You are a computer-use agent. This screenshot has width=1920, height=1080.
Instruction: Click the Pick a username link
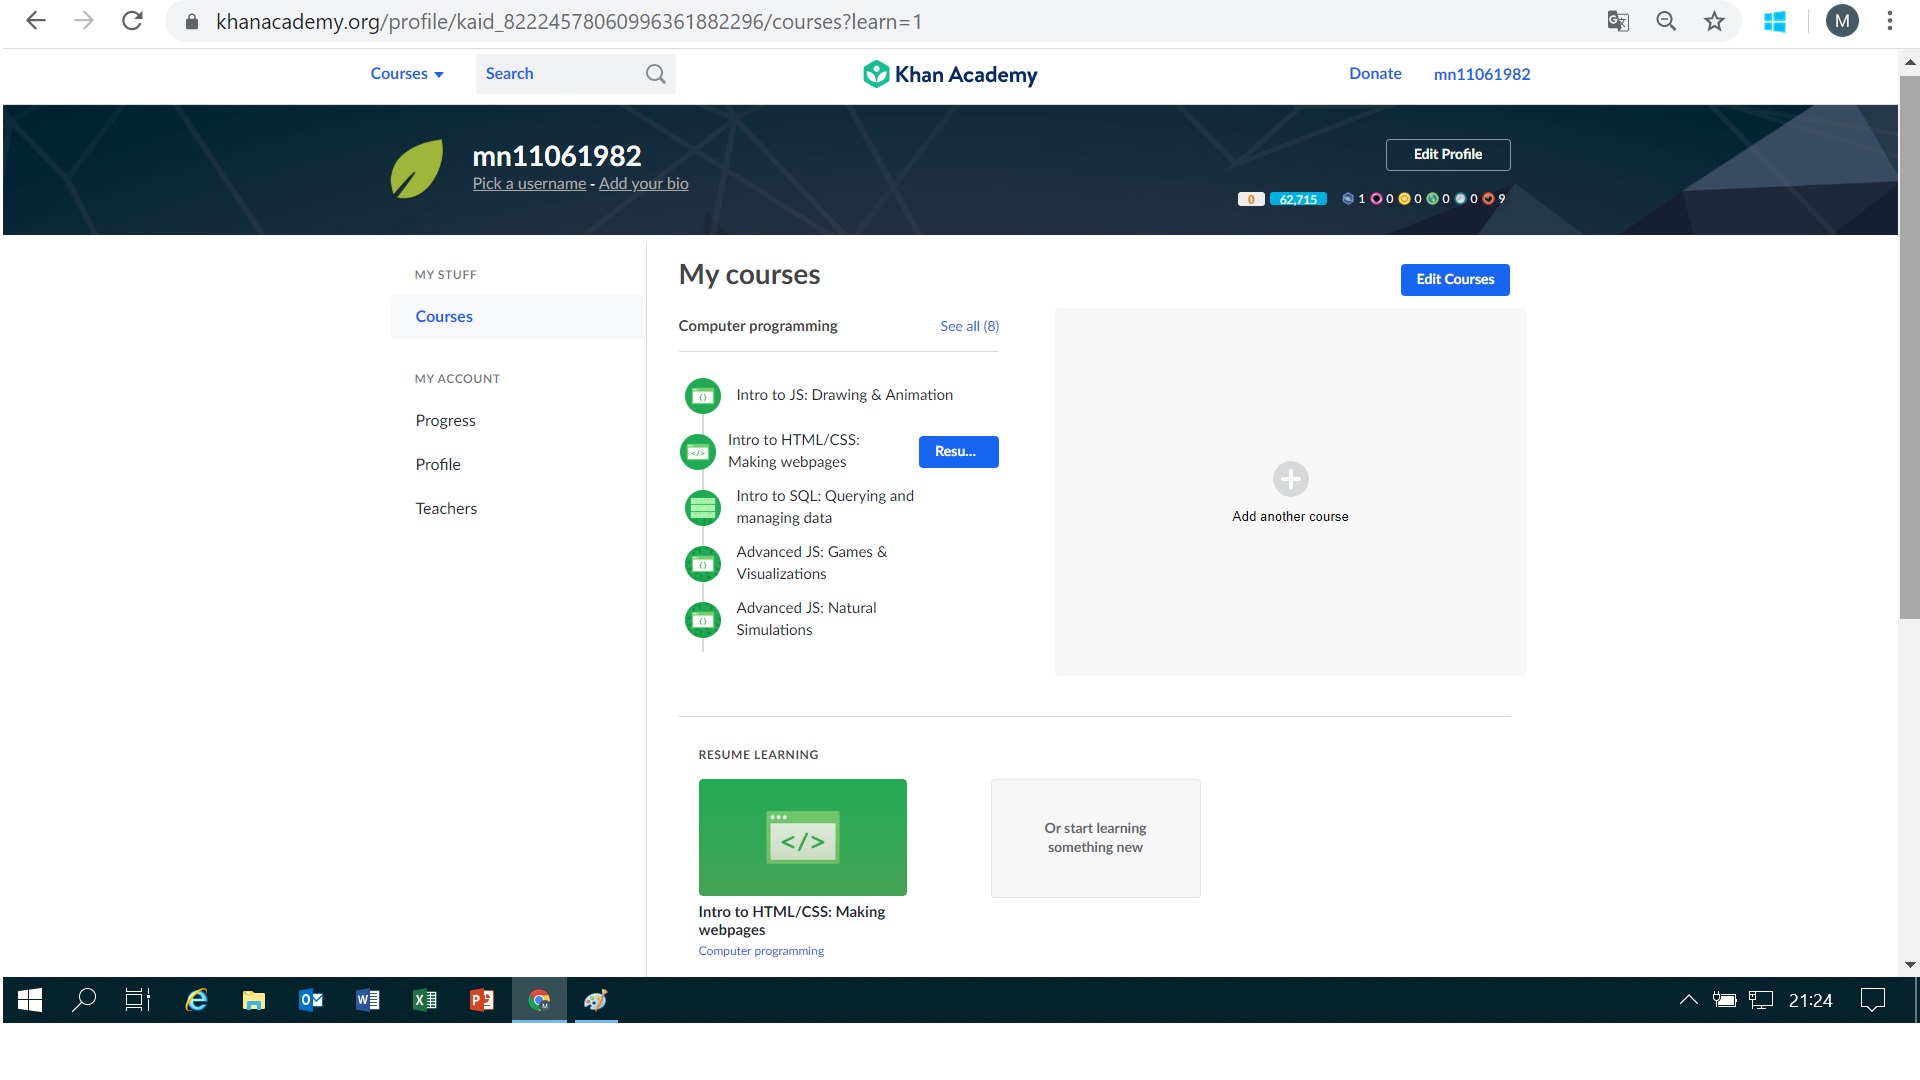tap(529, 184)
